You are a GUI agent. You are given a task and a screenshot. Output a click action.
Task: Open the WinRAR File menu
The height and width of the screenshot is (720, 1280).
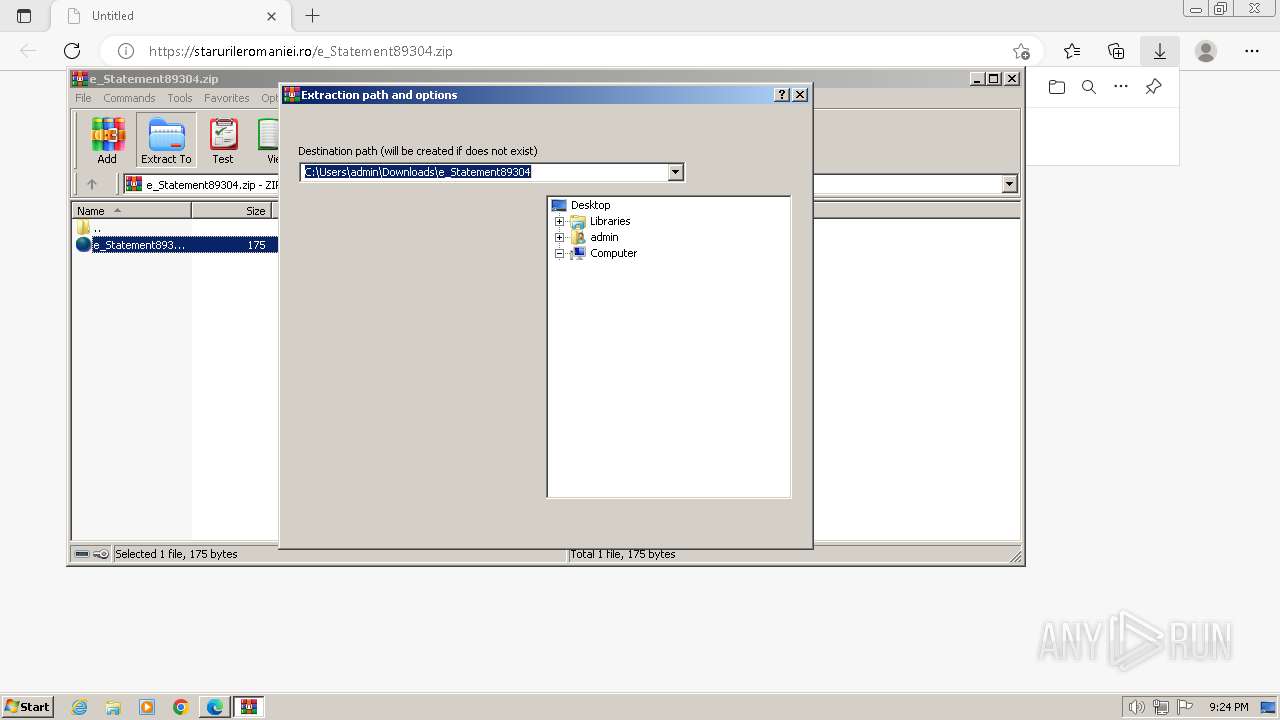click(83, 98)
